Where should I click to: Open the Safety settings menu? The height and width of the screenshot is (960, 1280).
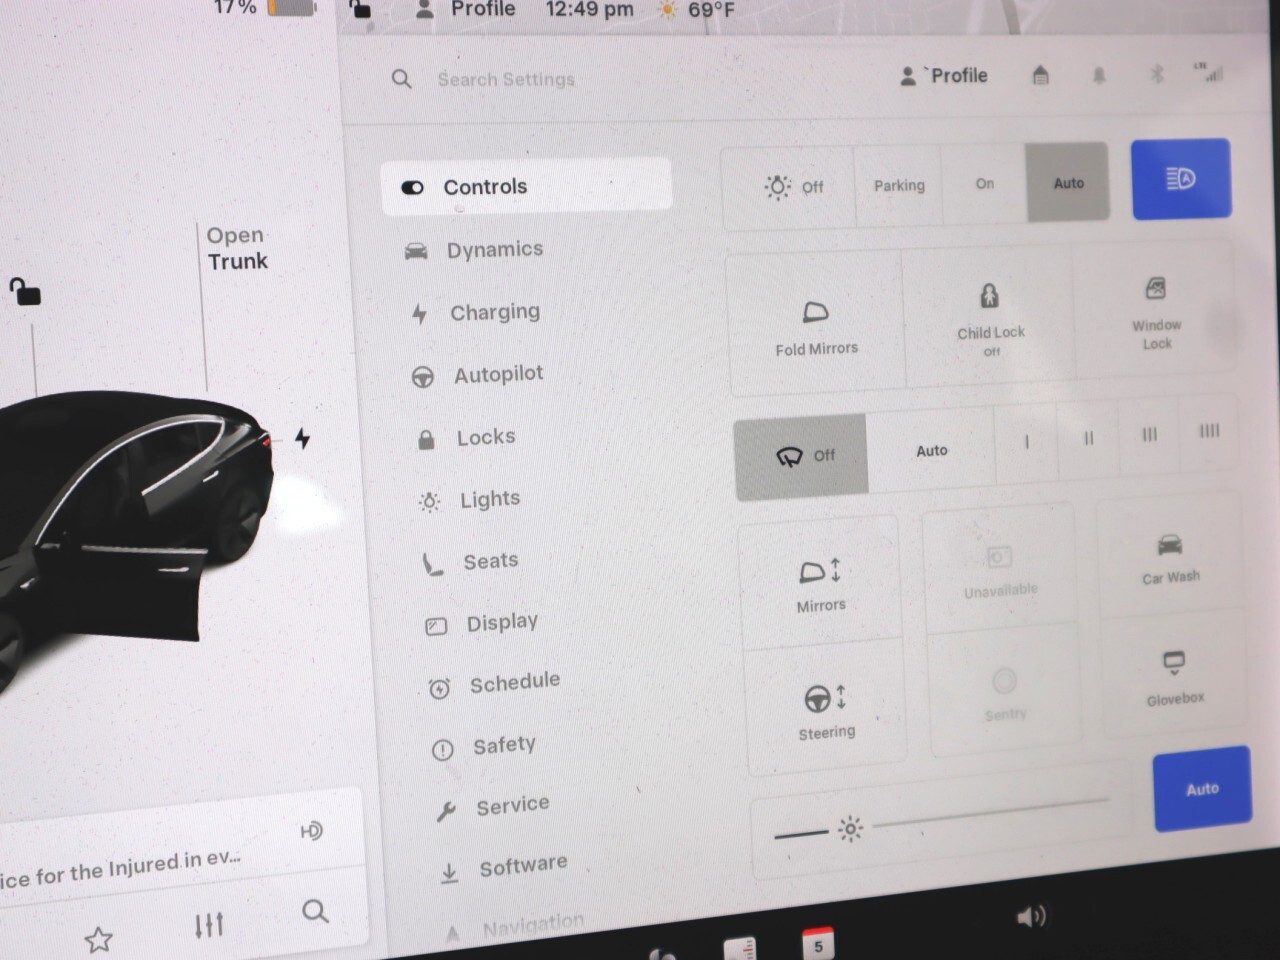pyautogui.click(x=484, y=746)
